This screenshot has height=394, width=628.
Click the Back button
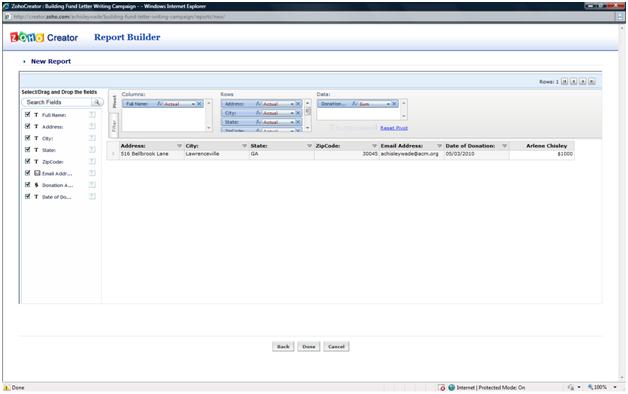283,347
